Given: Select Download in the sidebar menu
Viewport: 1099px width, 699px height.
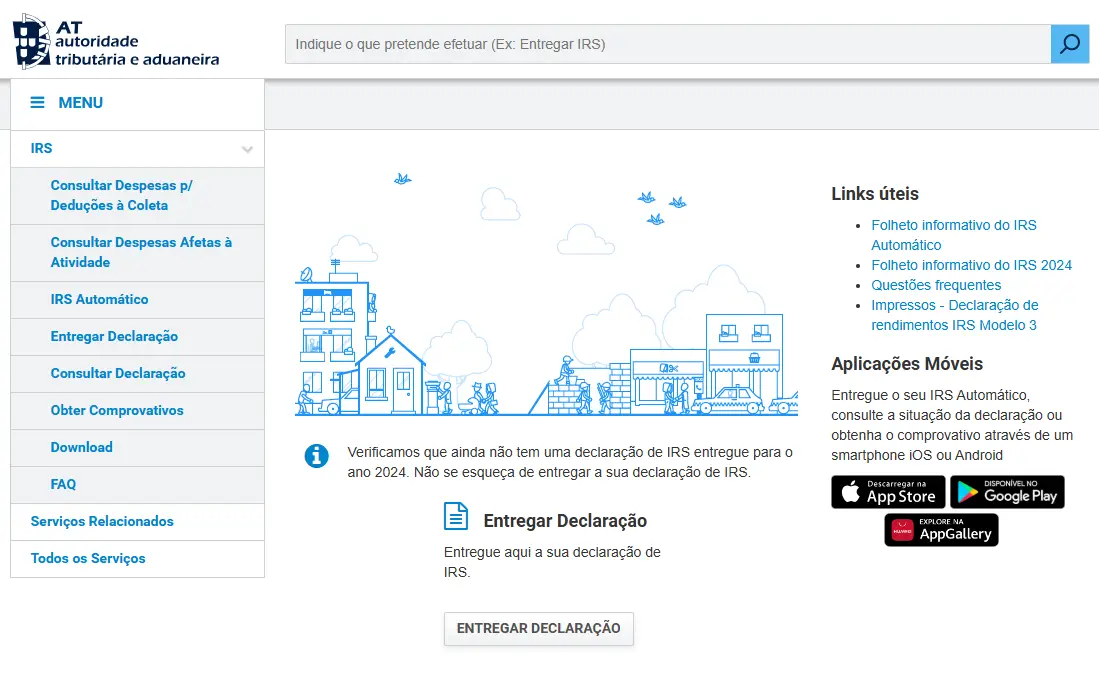Looking at the screenshot, I should [x=81, y=447].
